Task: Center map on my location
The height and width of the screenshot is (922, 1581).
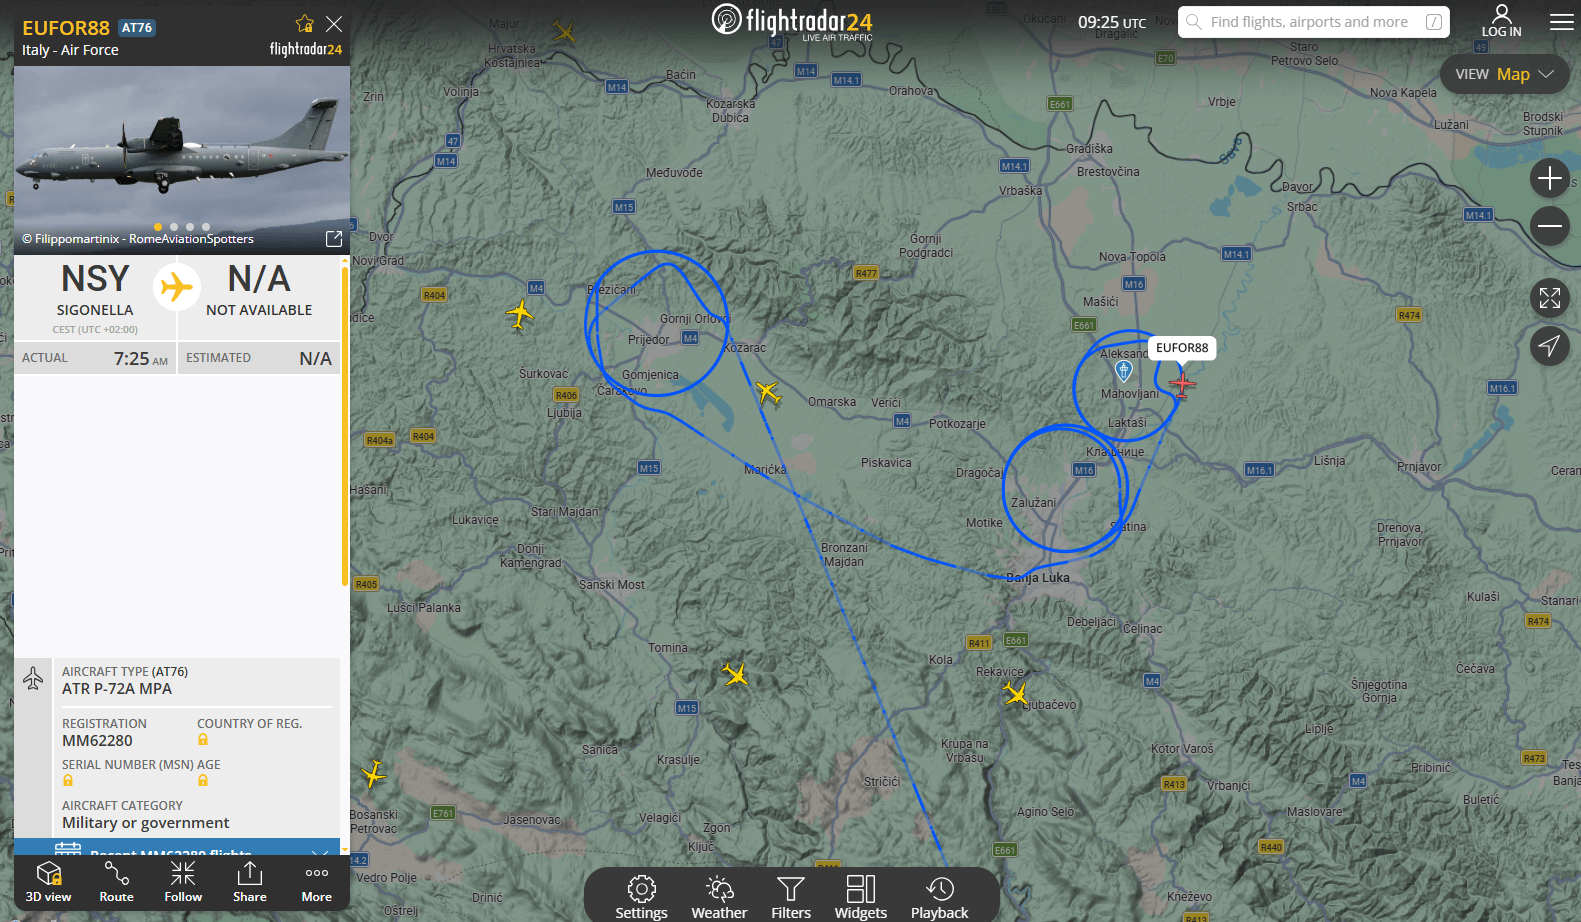Action: (1549, 346)
